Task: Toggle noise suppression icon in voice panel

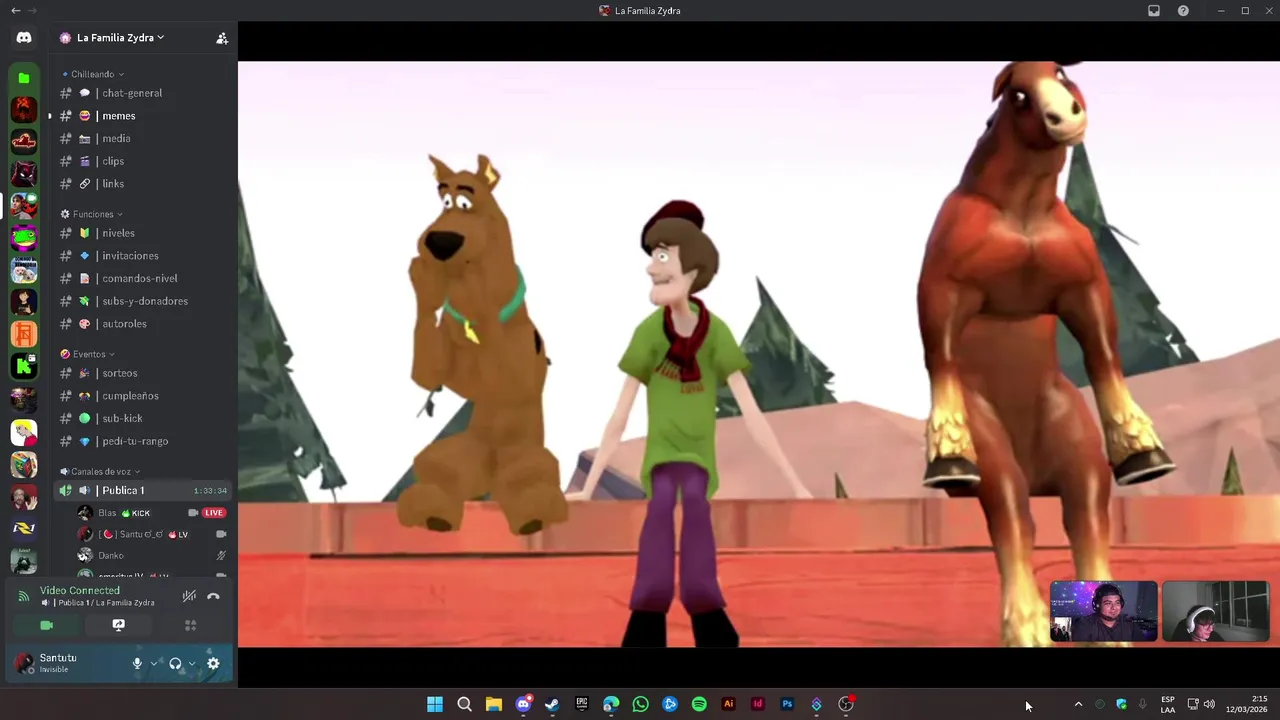Action: [189, 596]
